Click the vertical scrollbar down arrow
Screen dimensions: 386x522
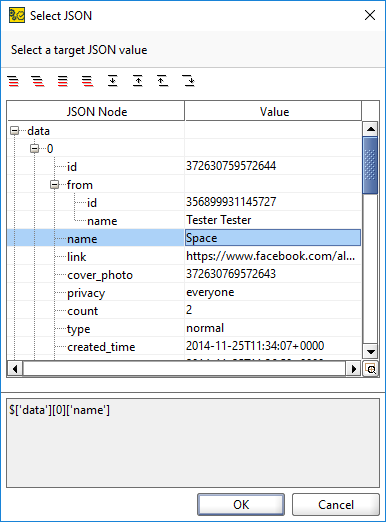pos(371,352)
